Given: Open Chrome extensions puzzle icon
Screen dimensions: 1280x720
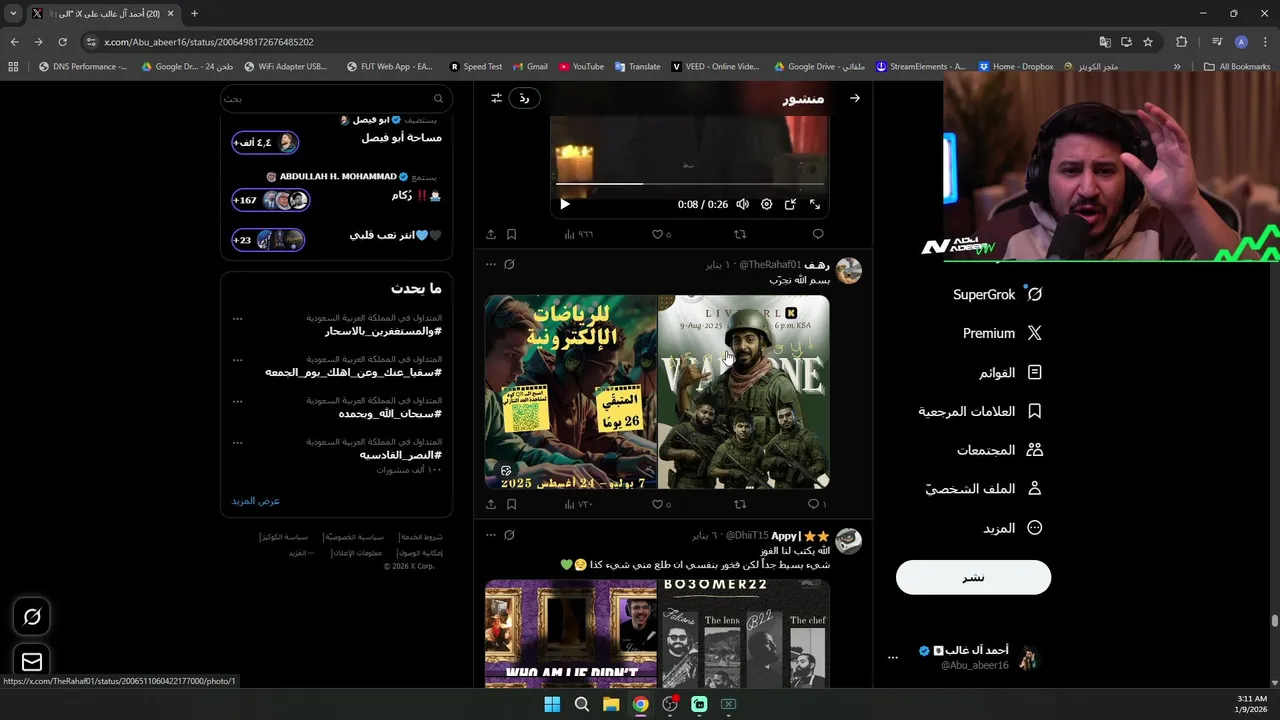Looking at the screenshot, I should [x=1181, y=42].
